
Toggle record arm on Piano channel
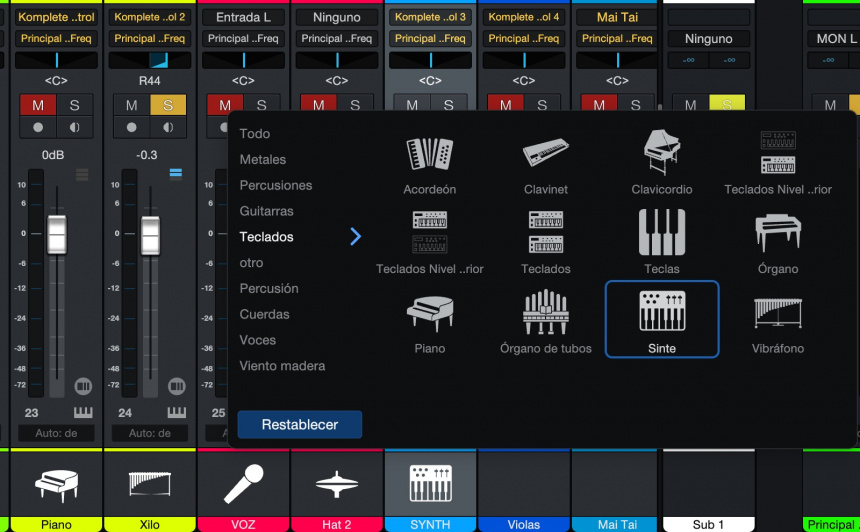[38, 127]
